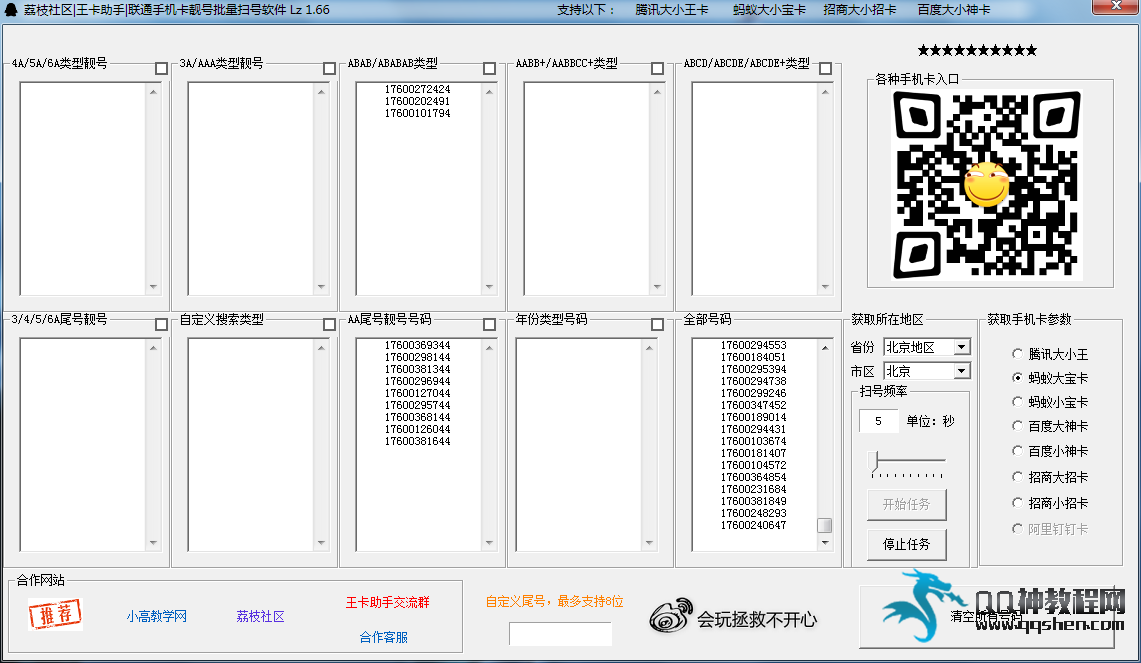Click the 蚂蚁大小宝卡 label in title bar

[769, 9]
